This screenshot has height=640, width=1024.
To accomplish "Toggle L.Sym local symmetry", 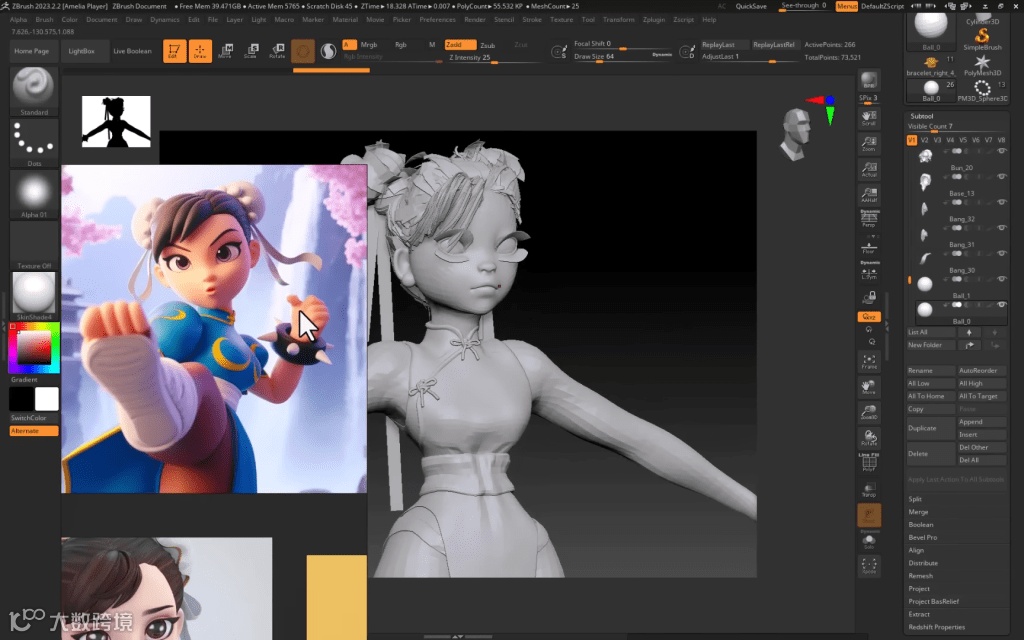I will [869, 271].
